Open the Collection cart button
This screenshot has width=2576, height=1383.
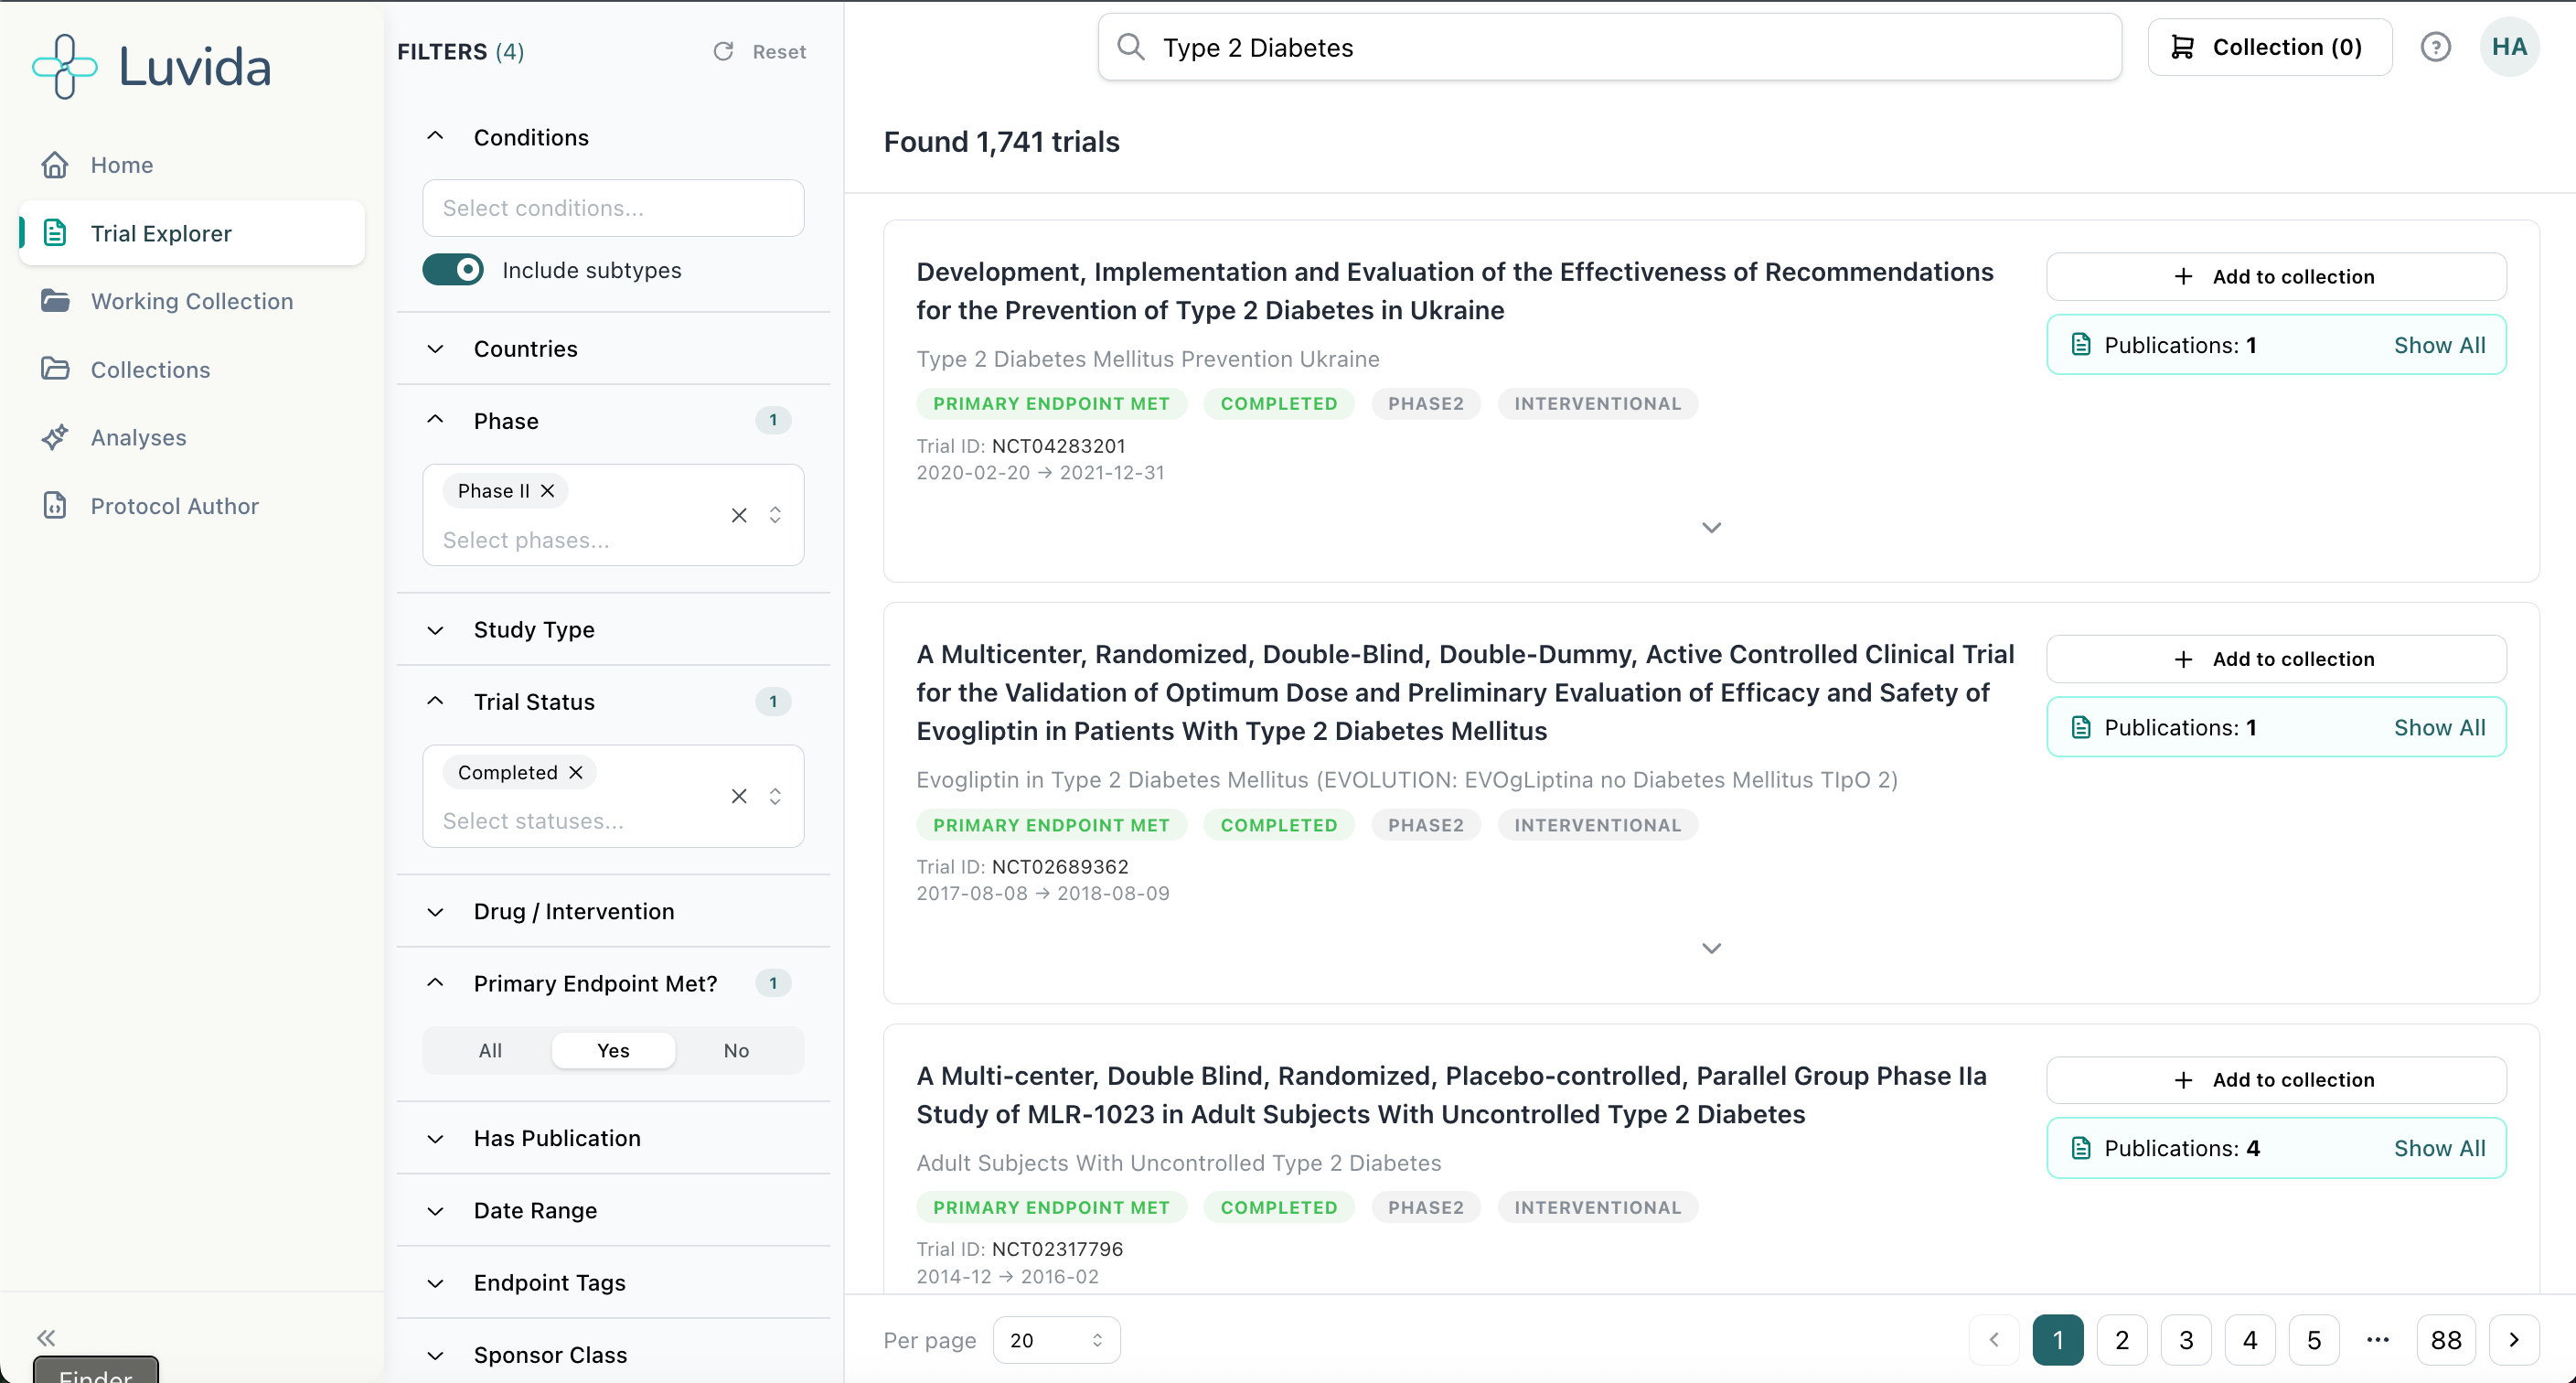point(2268,47)
